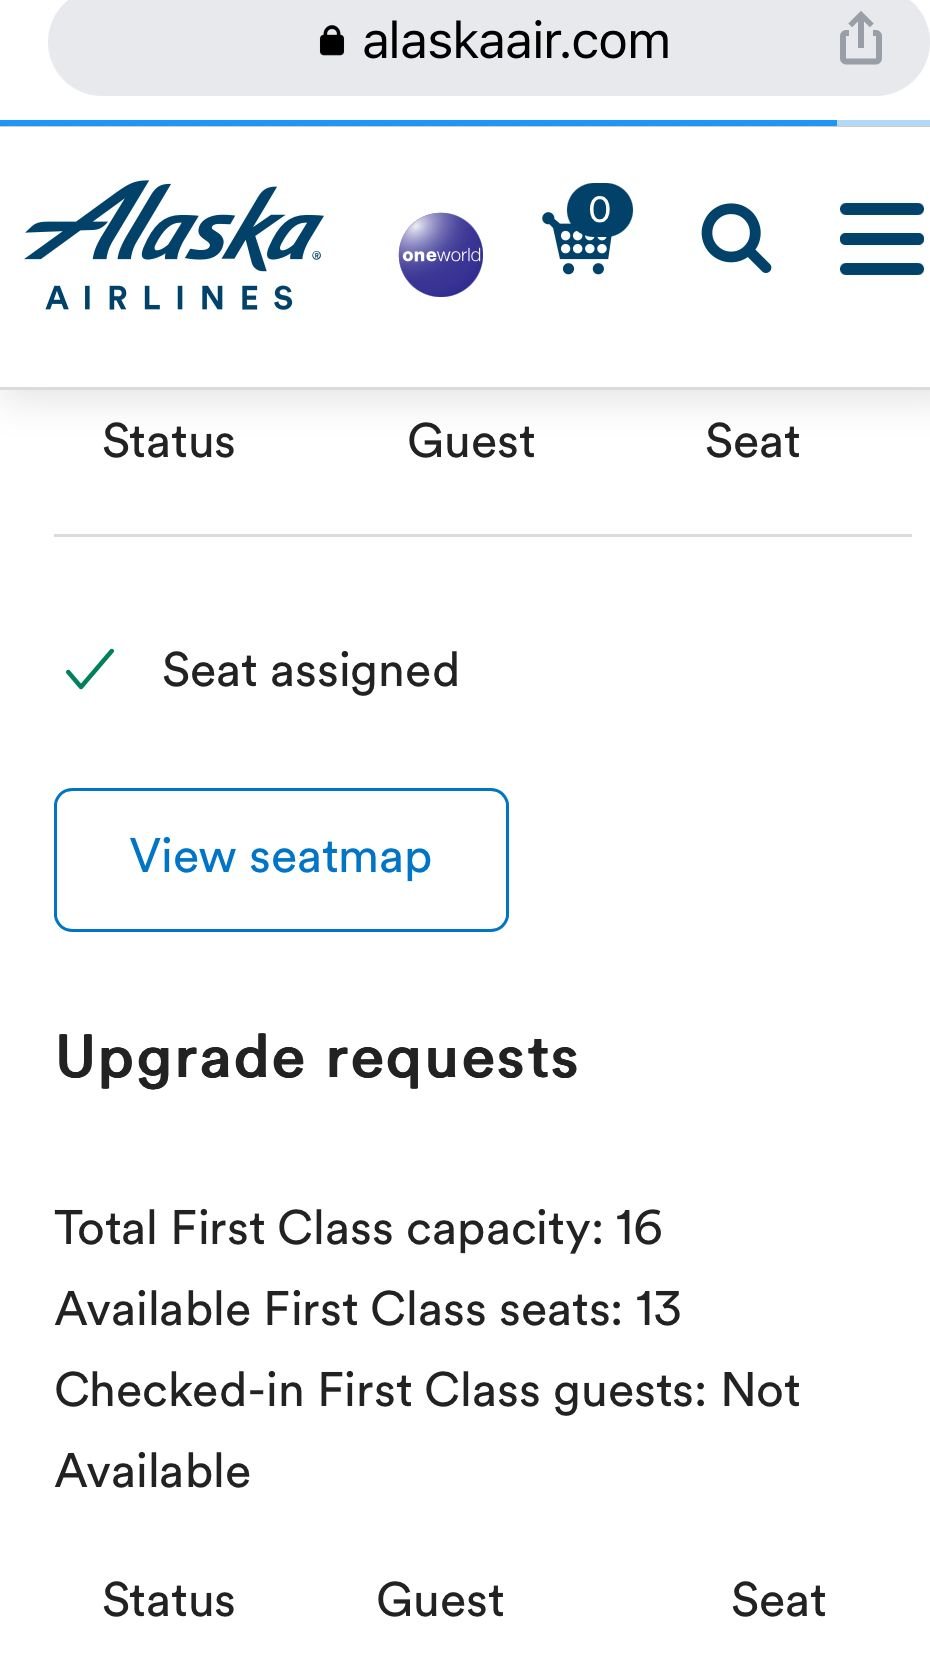The width and height of the screenshot is (930, 1659).
Task: Click the page loading progress bar
Action: pos(420,123)
